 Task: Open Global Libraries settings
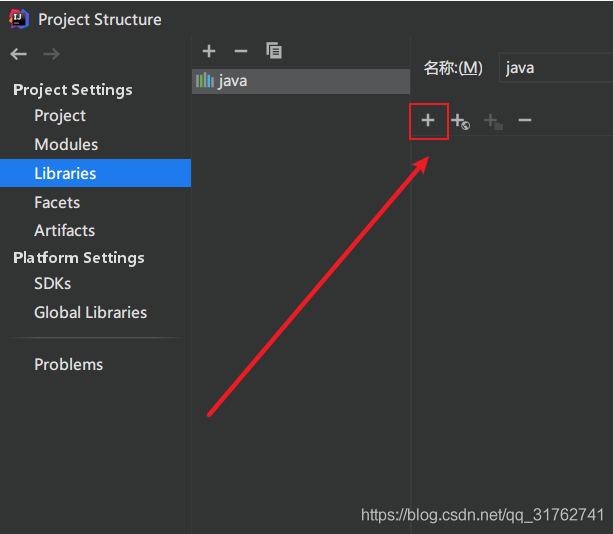pyautogui.click(x=90, y=312)
